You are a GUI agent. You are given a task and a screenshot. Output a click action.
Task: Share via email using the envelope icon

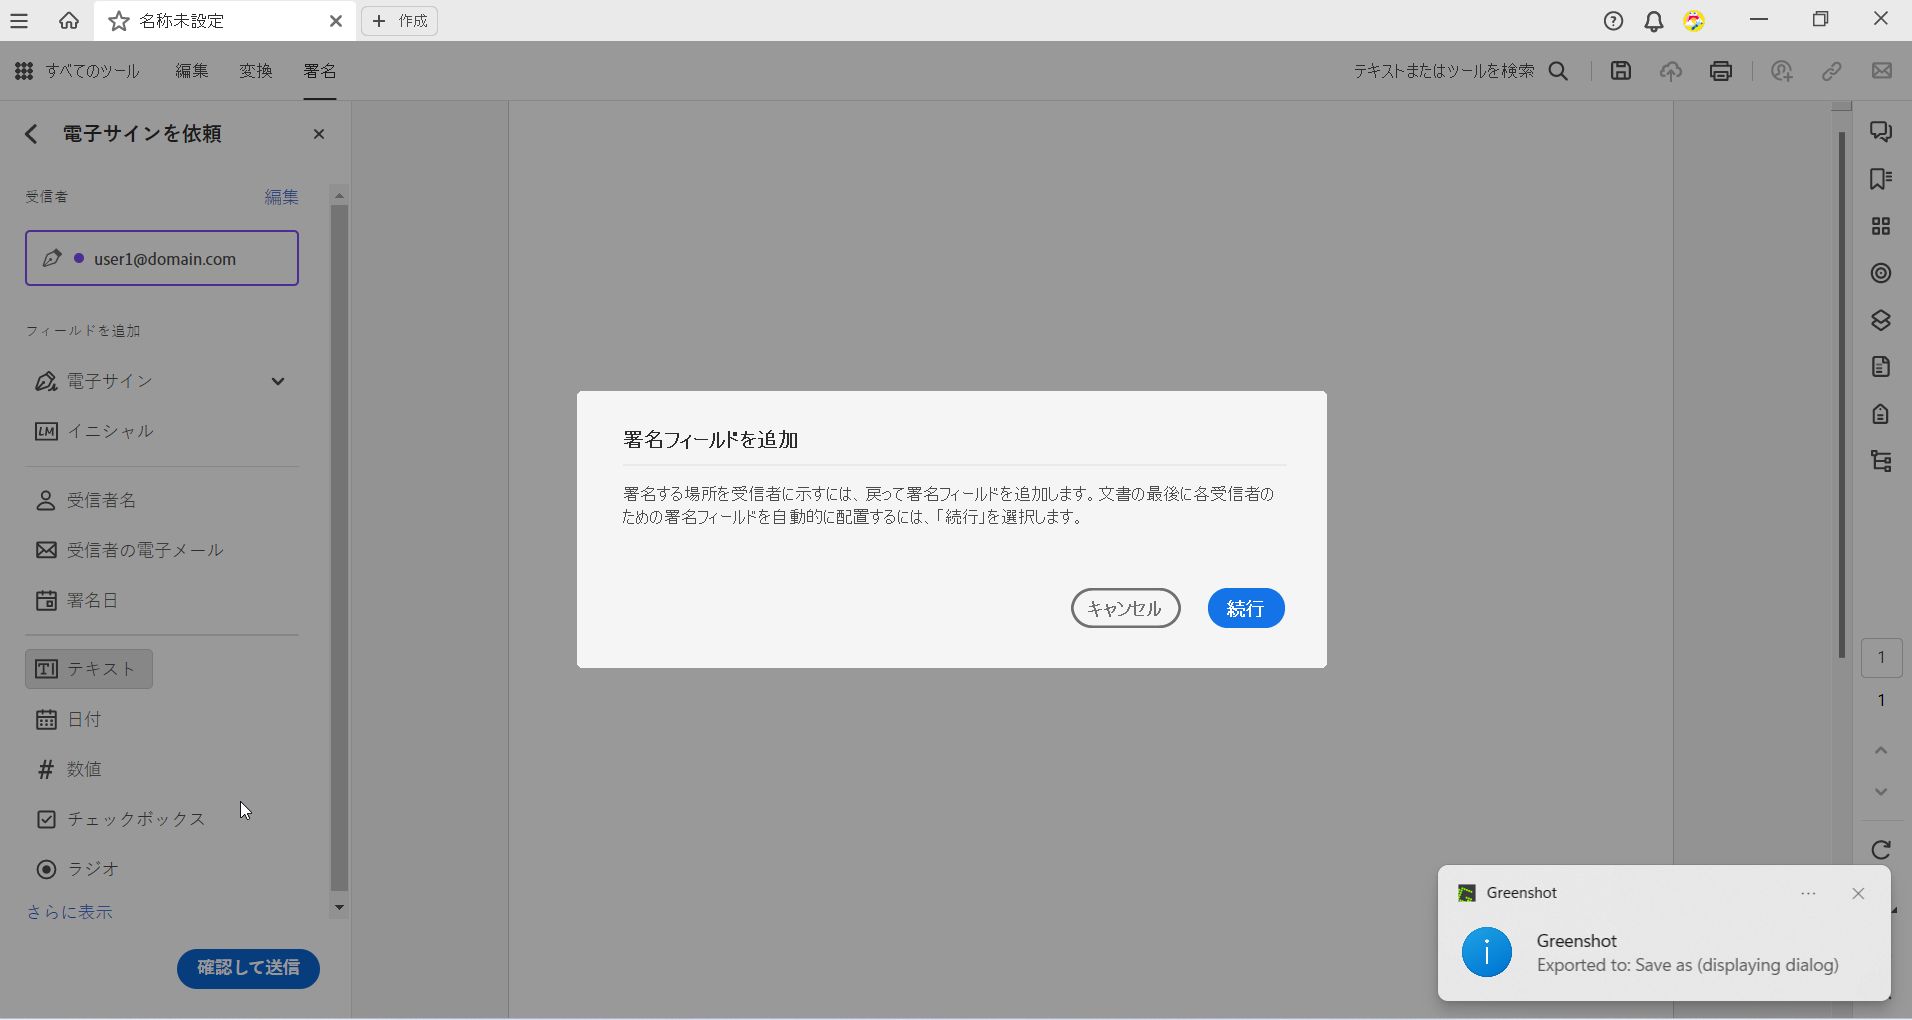click(x=1883, y=71)
